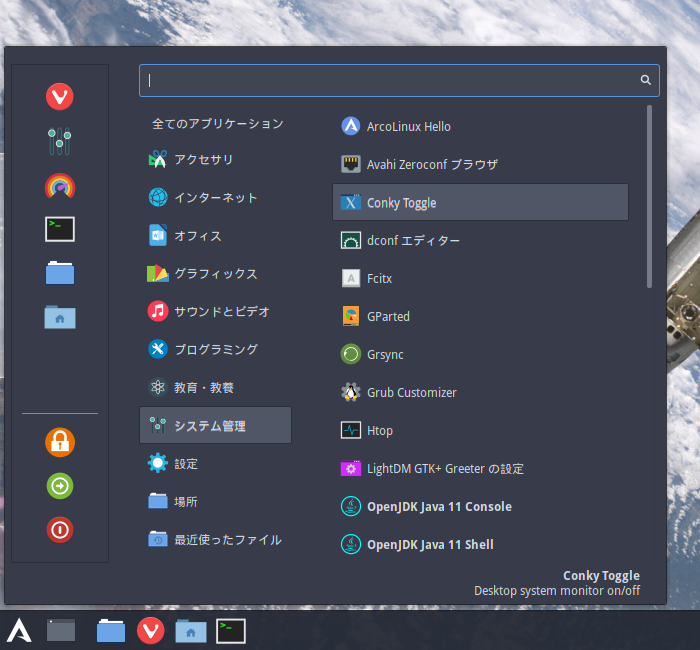Click the application list scrollbar
This screenshot has height=650, width=700.
pos(649,196)
